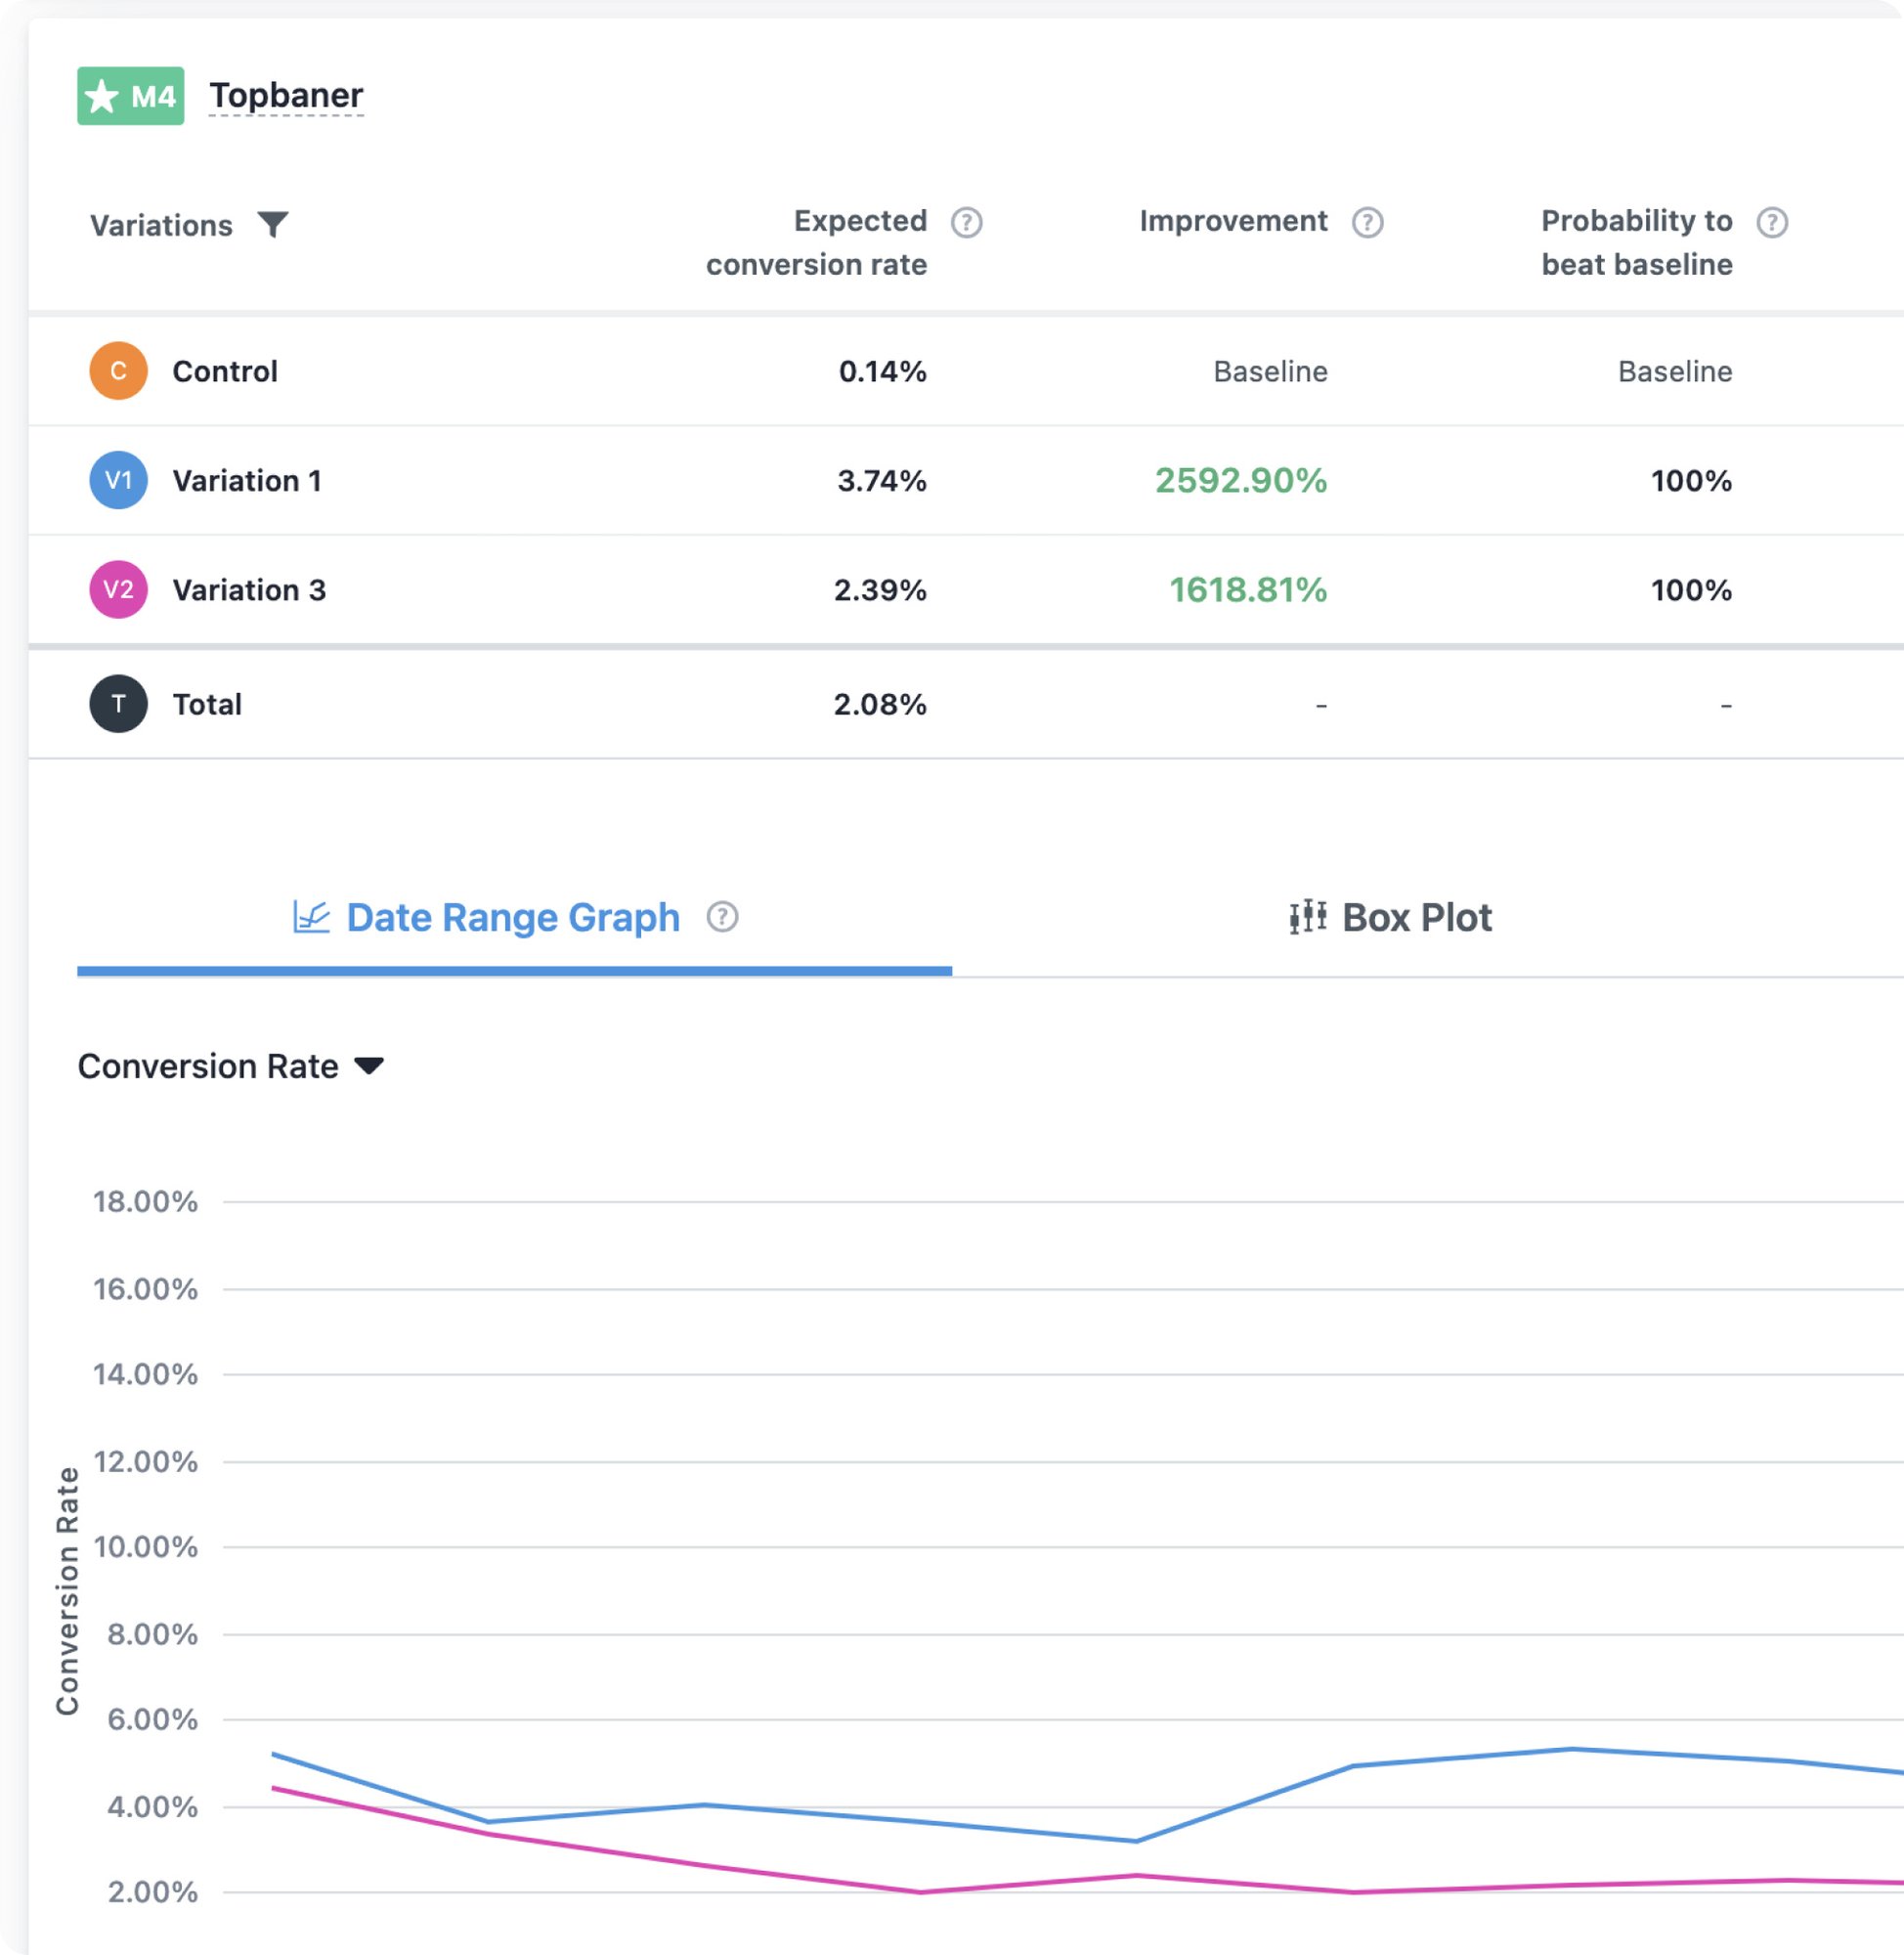Click Baseline under Improvement in Control row
The height and width of the screenshot is (1955, 1904).
coord(1270,371)
